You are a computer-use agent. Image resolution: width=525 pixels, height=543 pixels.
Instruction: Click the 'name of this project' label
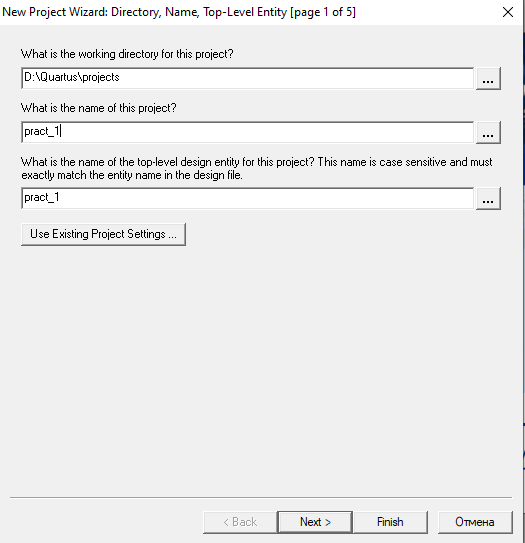(99, 108)
